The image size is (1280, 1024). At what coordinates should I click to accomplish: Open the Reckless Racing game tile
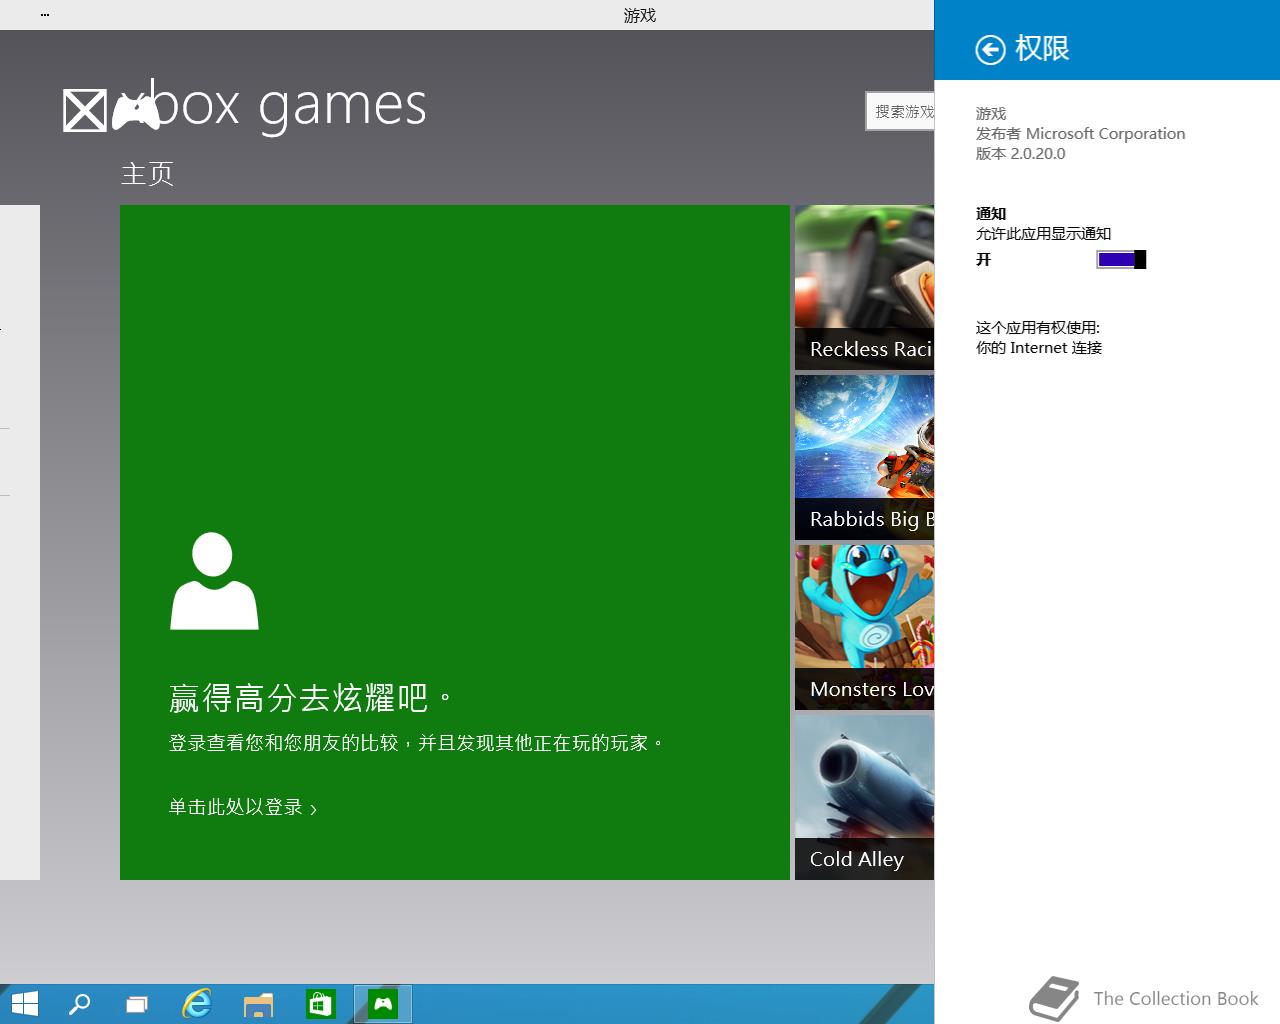(x=864, y=288)
